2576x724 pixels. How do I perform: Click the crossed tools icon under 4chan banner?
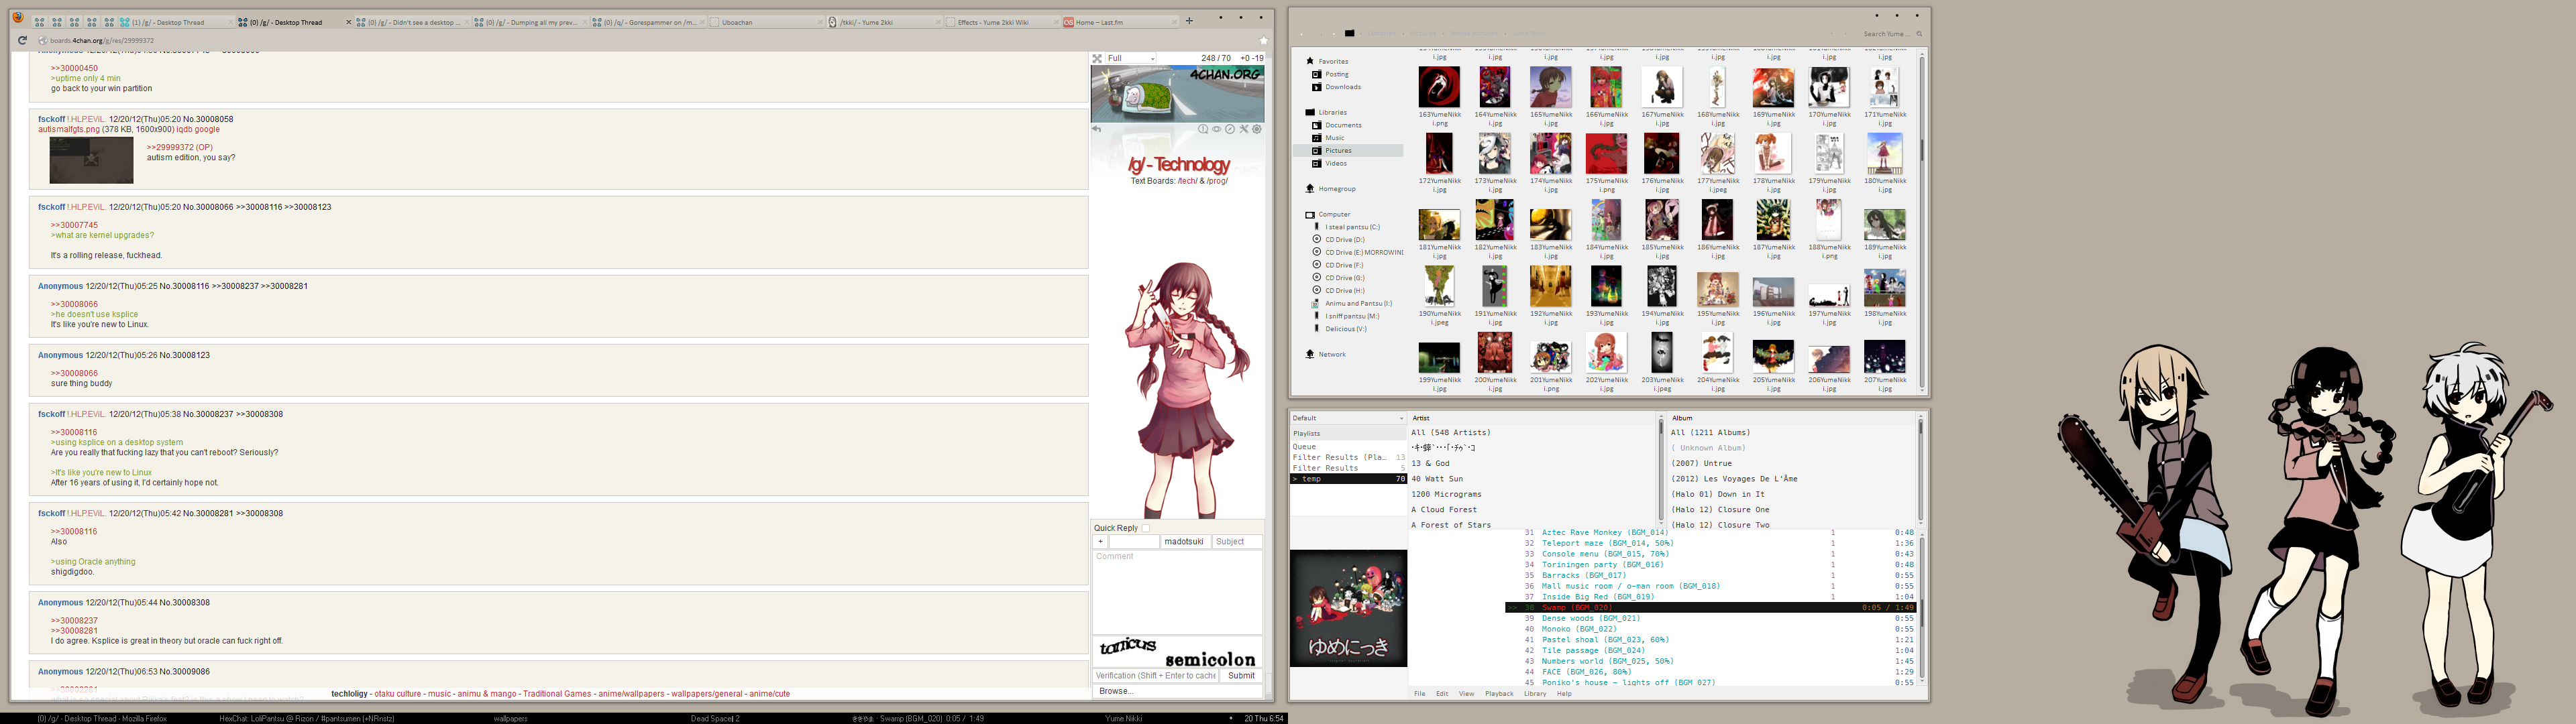(x=1244, y=129)
